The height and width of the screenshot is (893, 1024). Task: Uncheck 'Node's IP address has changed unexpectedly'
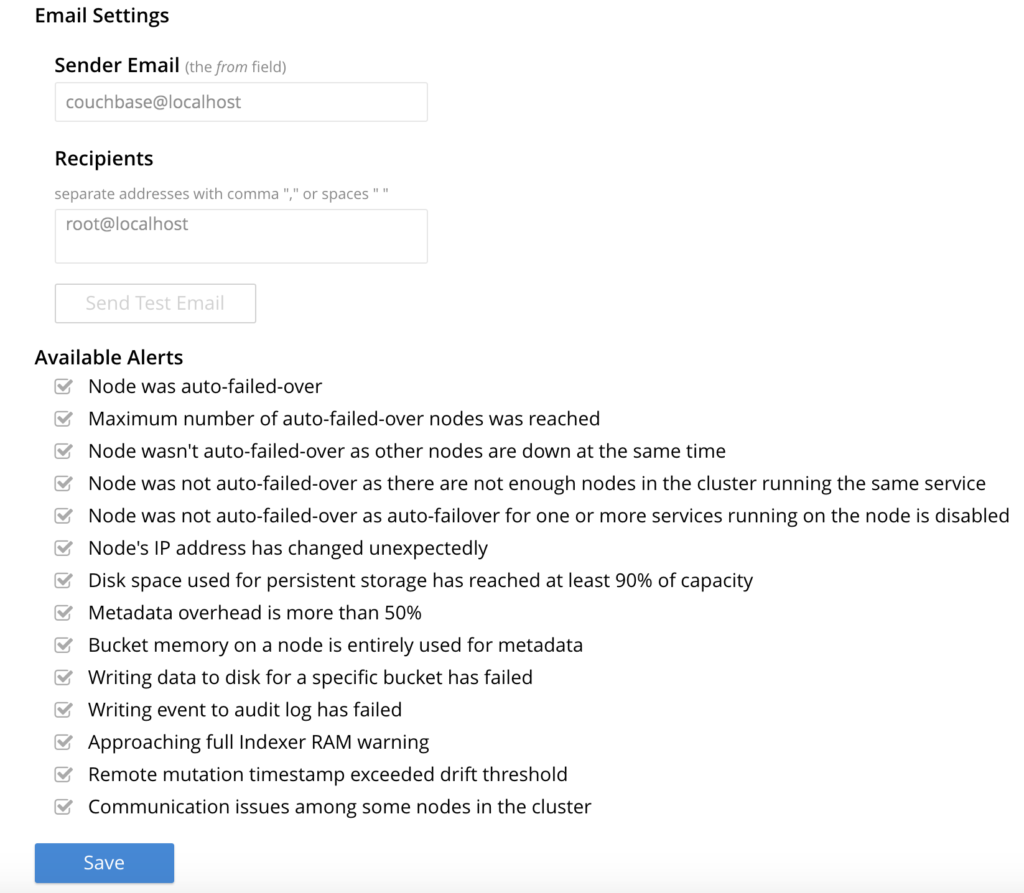tap(63, 547)
